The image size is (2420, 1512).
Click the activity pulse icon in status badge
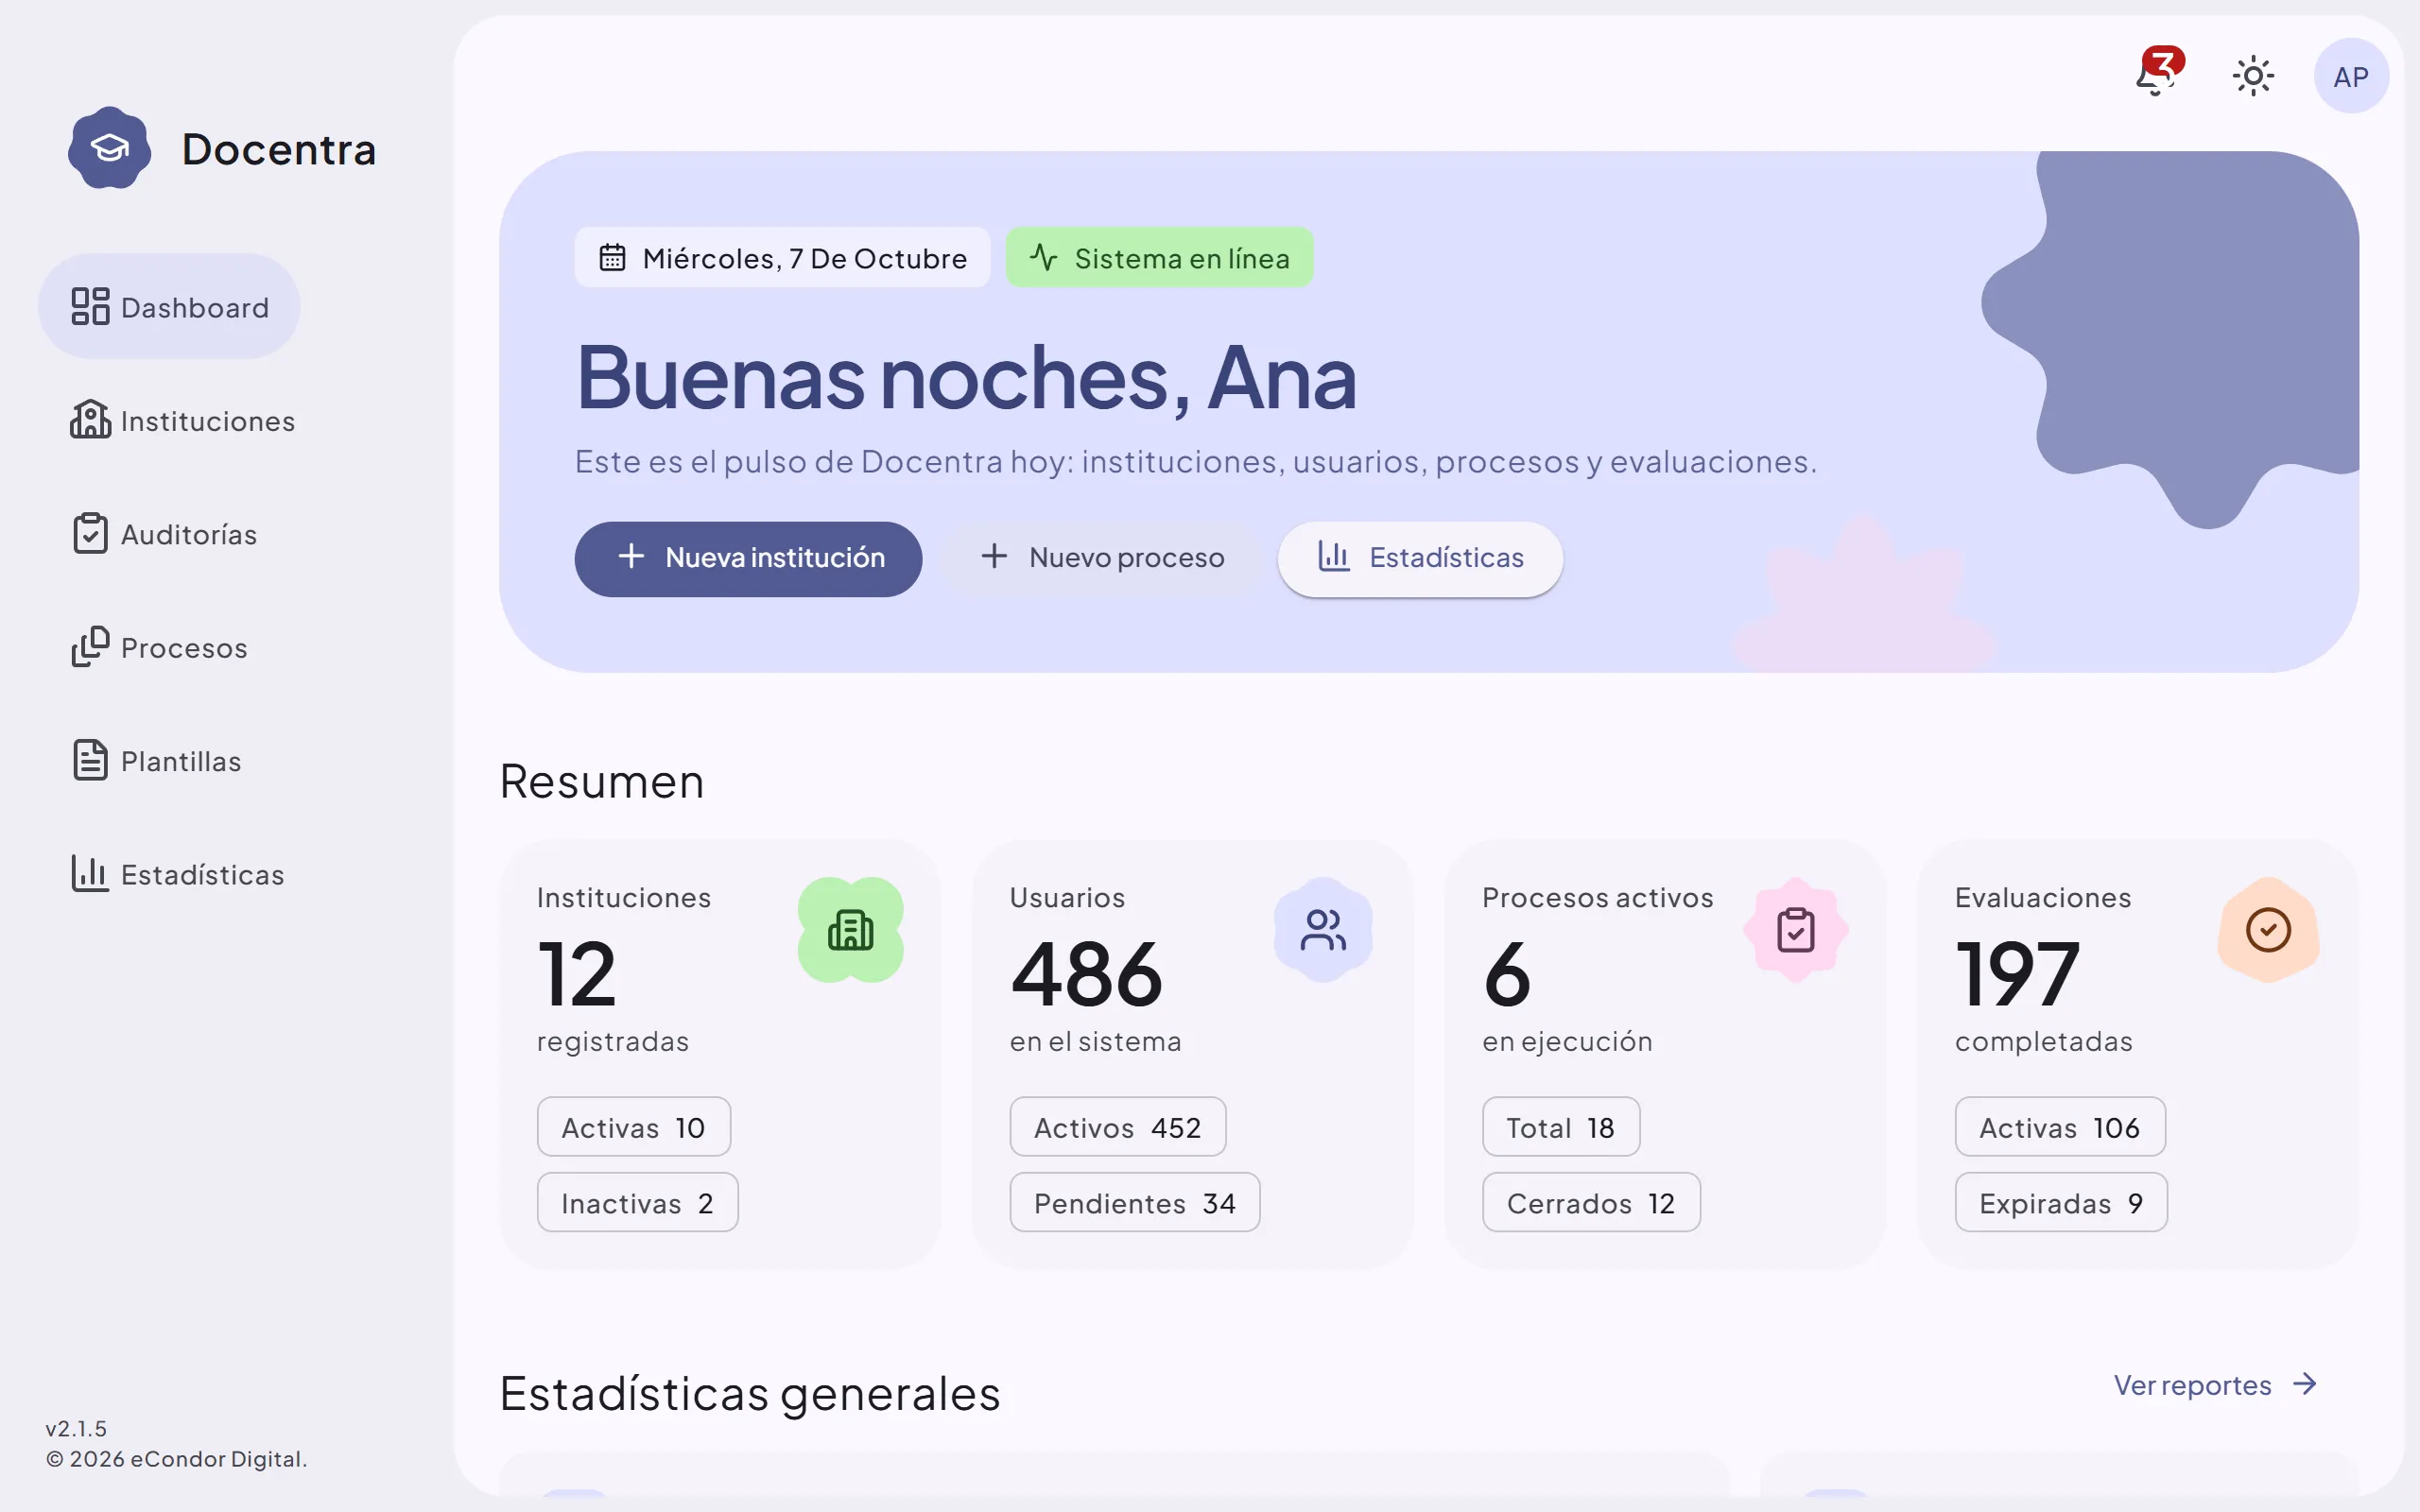tap(1043, 257)
